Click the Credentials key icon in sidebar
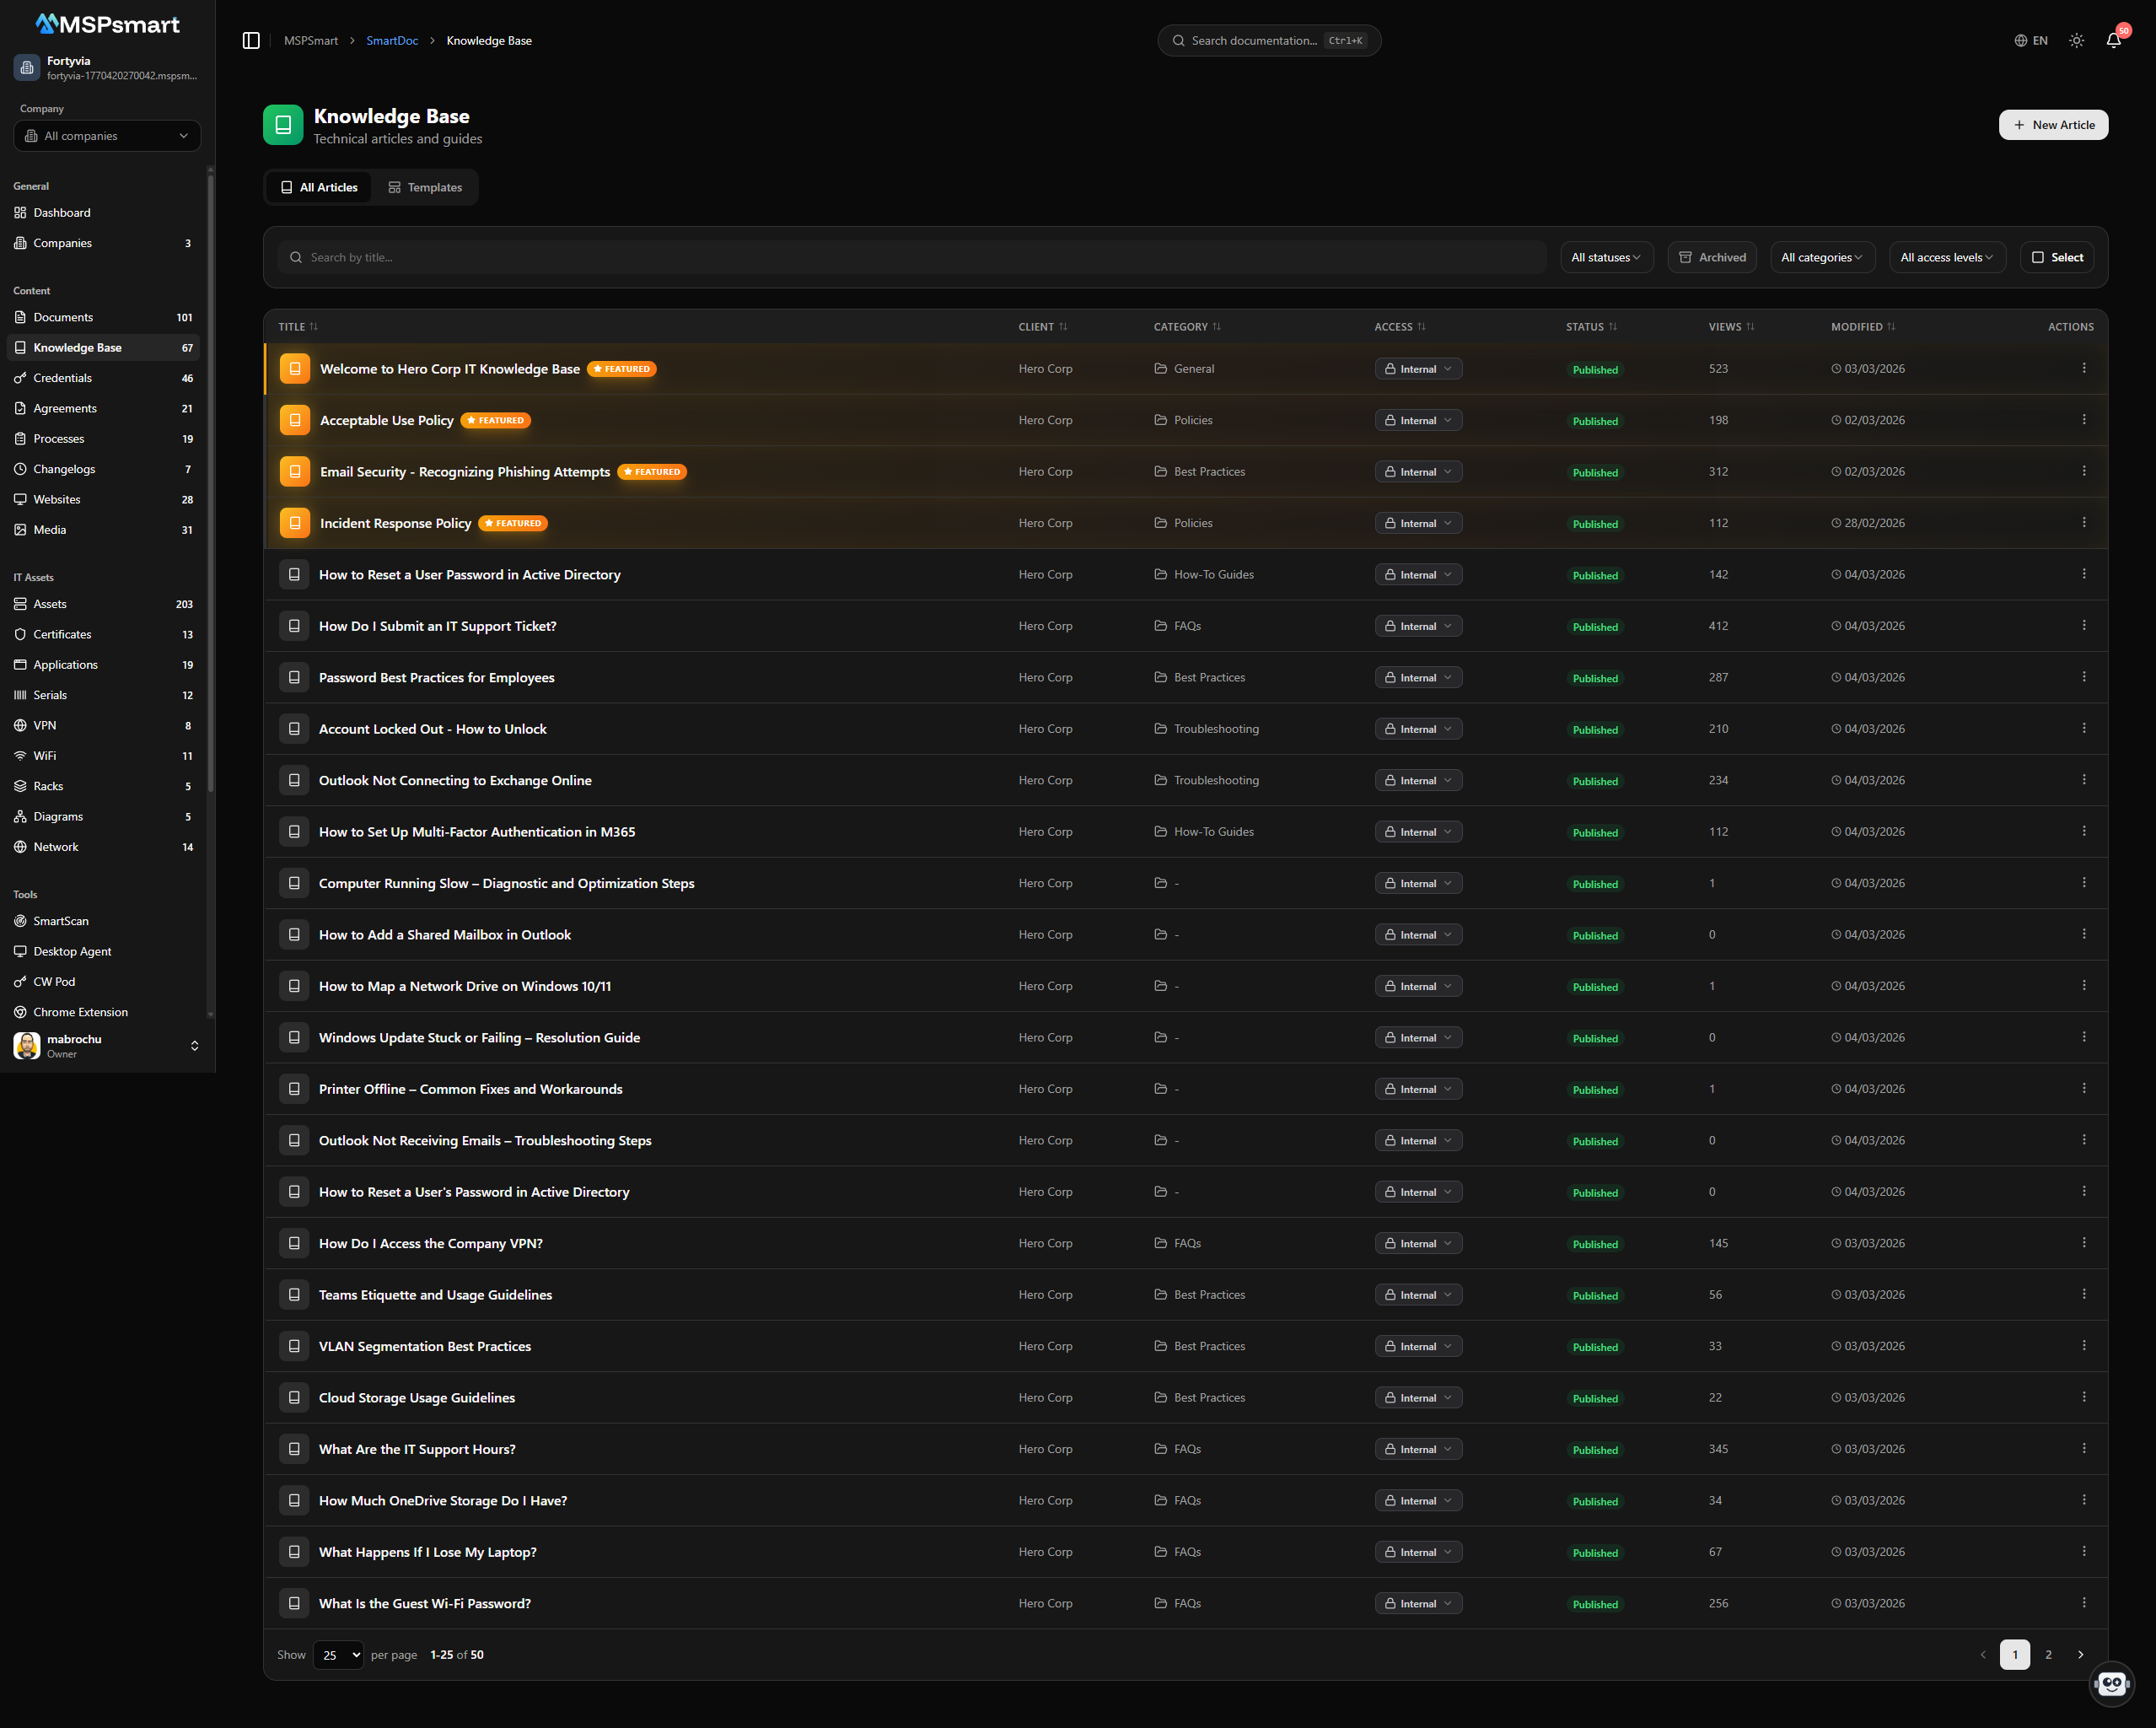 20,378
